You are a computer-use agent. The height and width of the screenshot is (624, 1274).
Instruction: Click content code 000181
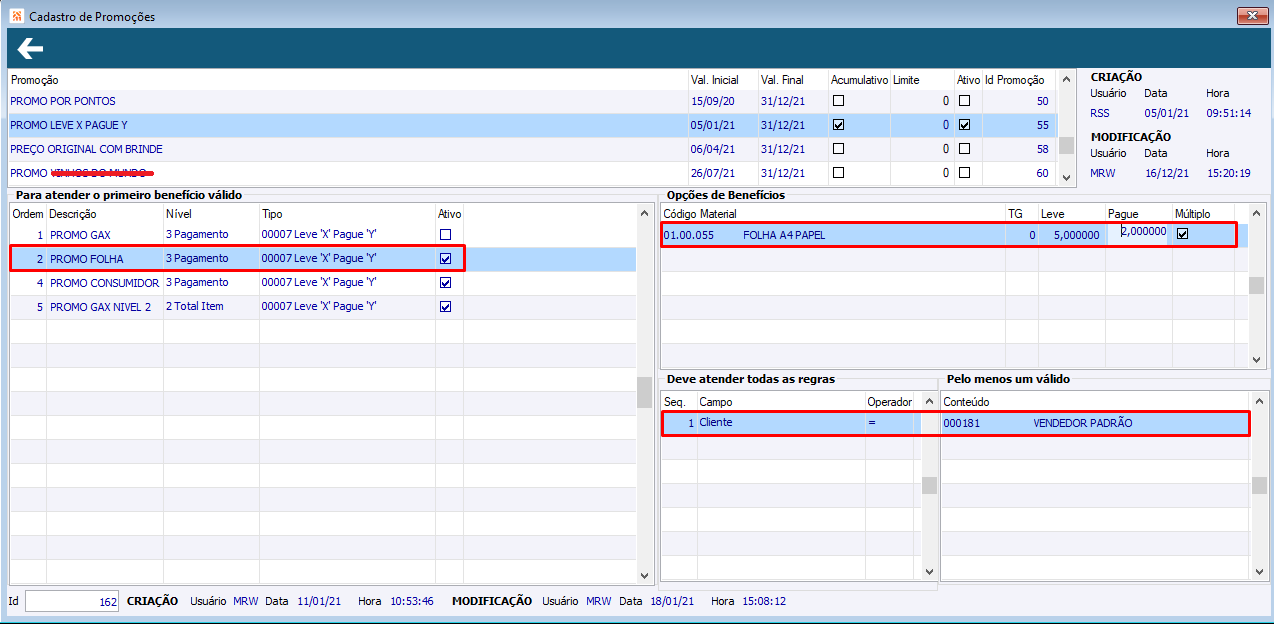(962, 423)
